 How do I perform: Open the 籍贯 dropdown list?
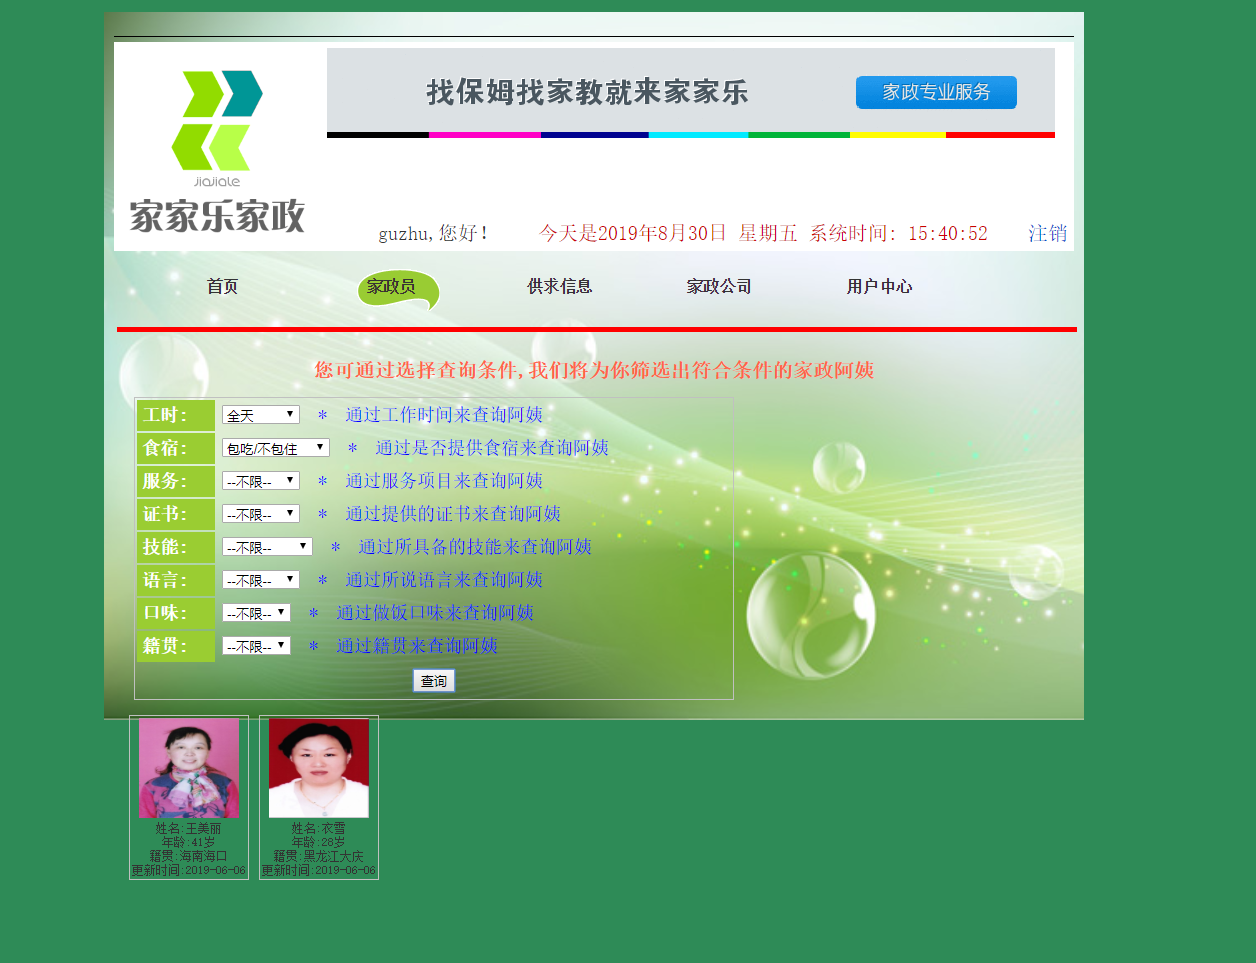[x=255, y=646]
